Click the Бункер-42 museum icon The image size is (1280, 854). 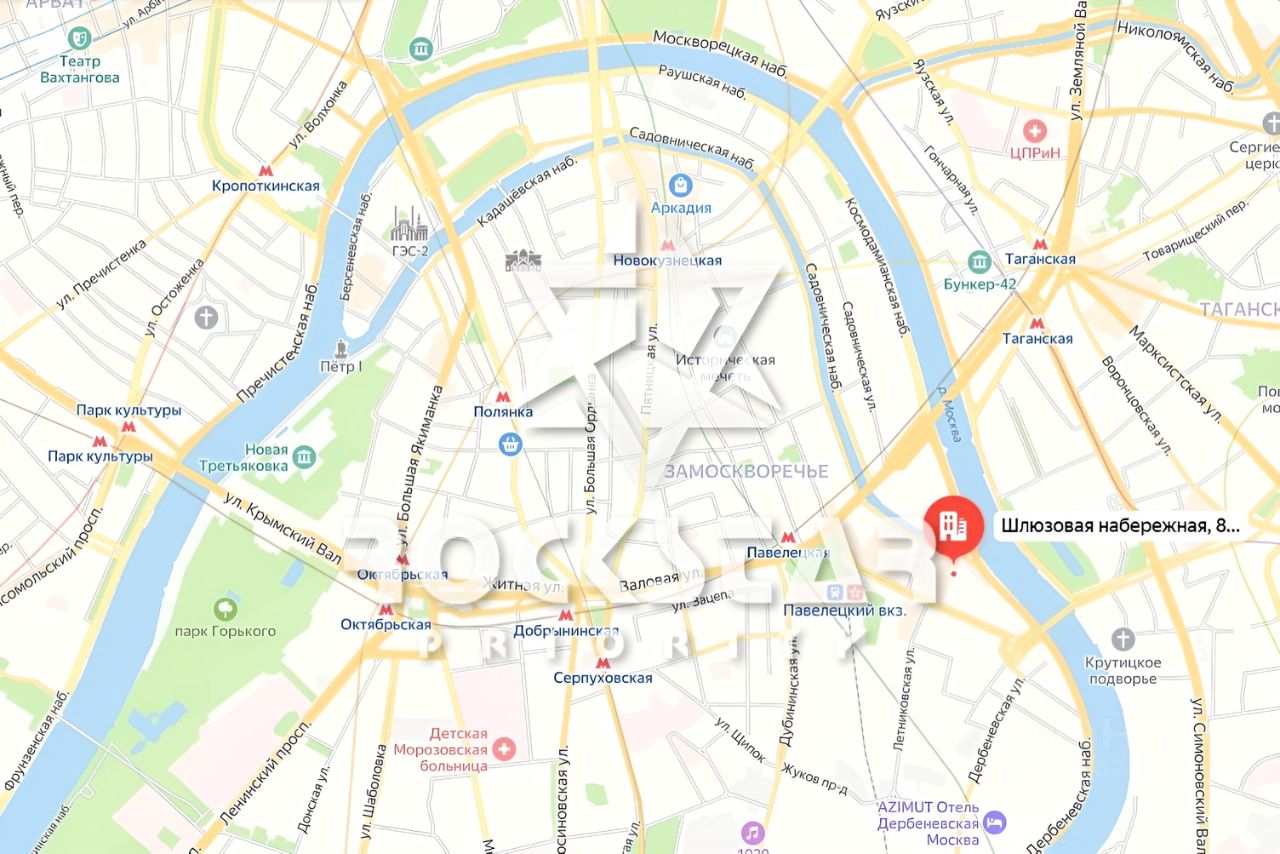980,262
